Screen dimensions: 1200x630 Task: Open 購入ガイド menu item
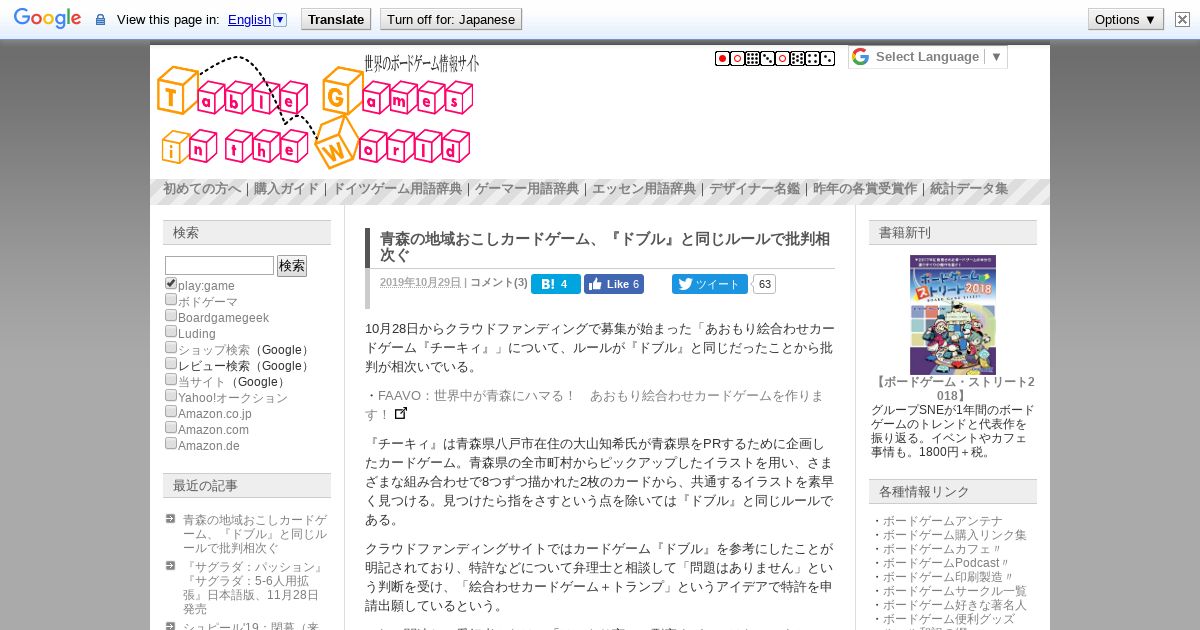(286, 189)
